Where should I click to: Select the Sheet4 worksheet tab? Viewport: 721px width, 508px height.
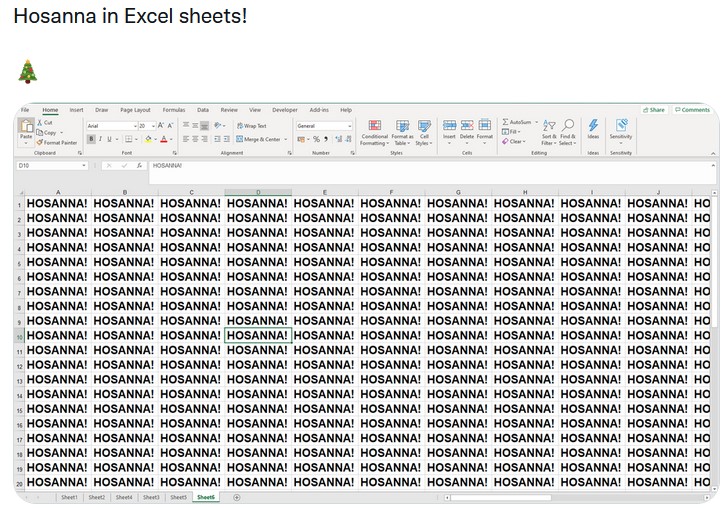[x=124, y=497]
